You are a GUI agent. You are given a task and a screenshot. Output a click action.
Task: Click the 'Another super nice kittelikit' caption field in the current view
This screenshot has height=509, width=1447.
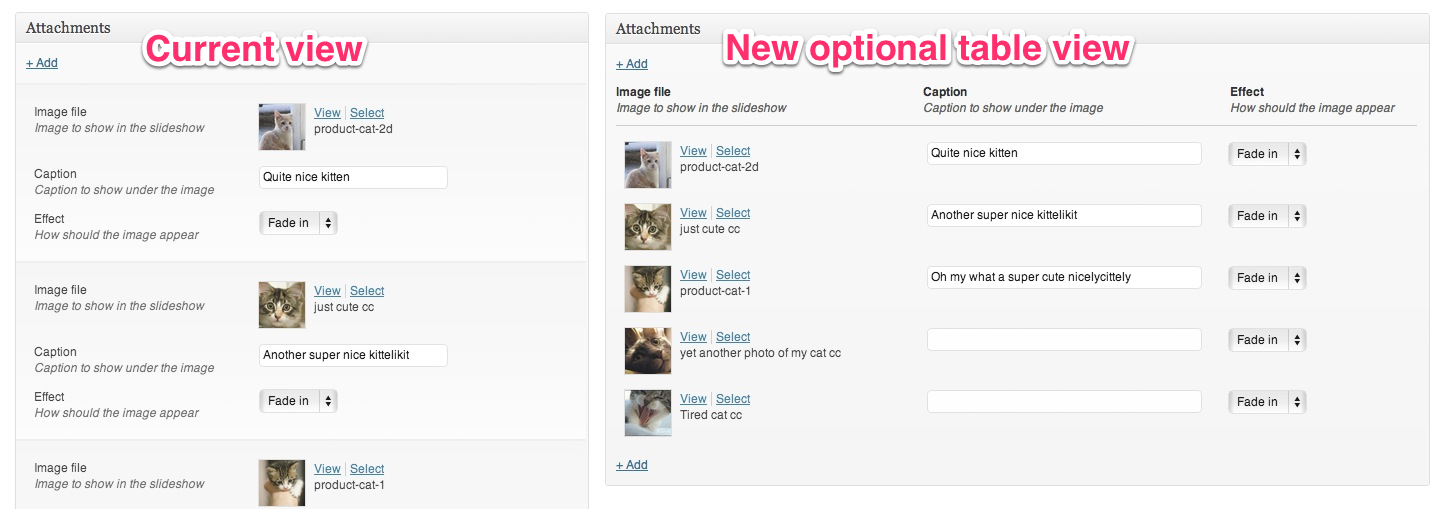pyautogui.click(x=353, y=355)
